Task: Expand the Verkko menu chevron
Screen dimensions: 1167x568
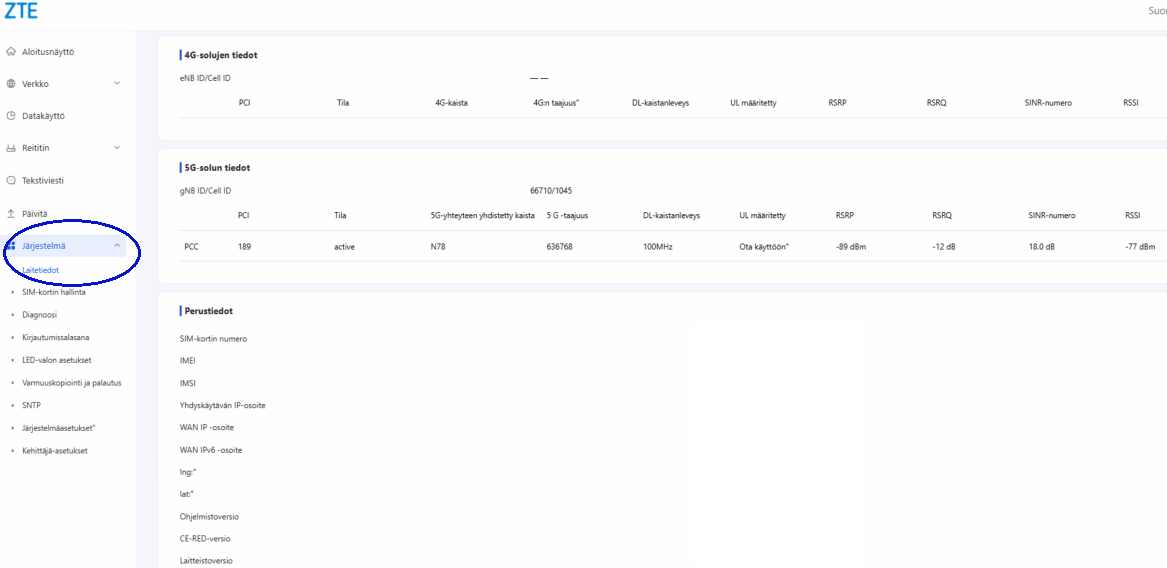Action: point(117,84)
